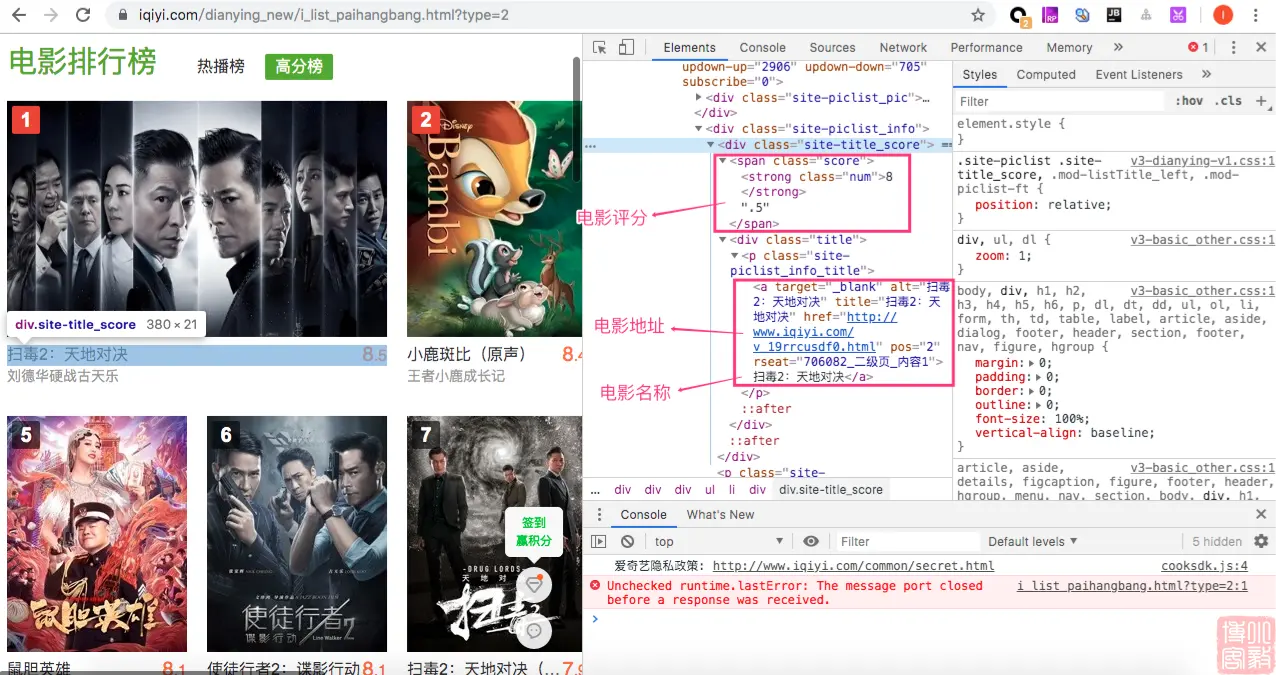Image resolution: width=1276 pixels, height=675 pixels.
Task: Go forward with the browser forward arrow
Action: click(x=51, y=15)
